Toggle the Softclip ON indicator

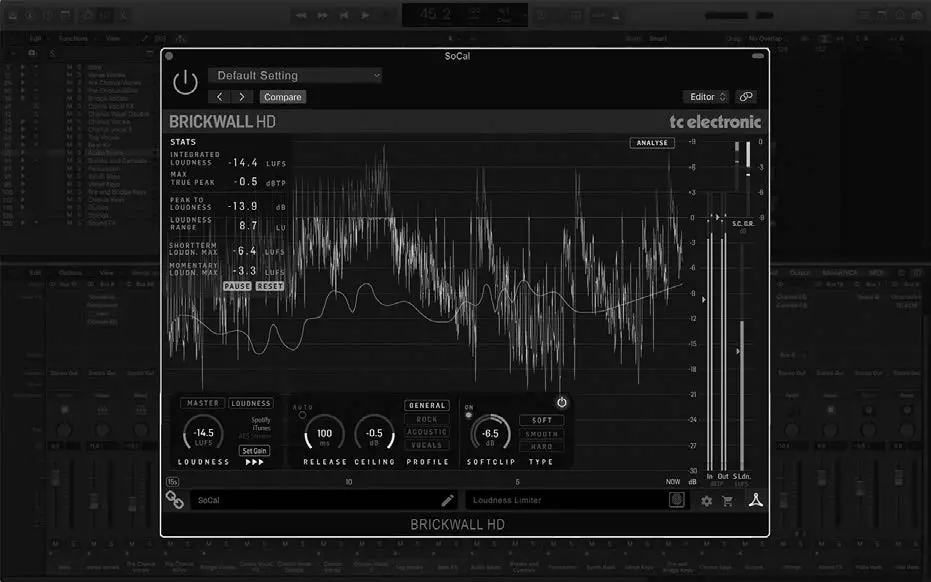coord(469,415)
